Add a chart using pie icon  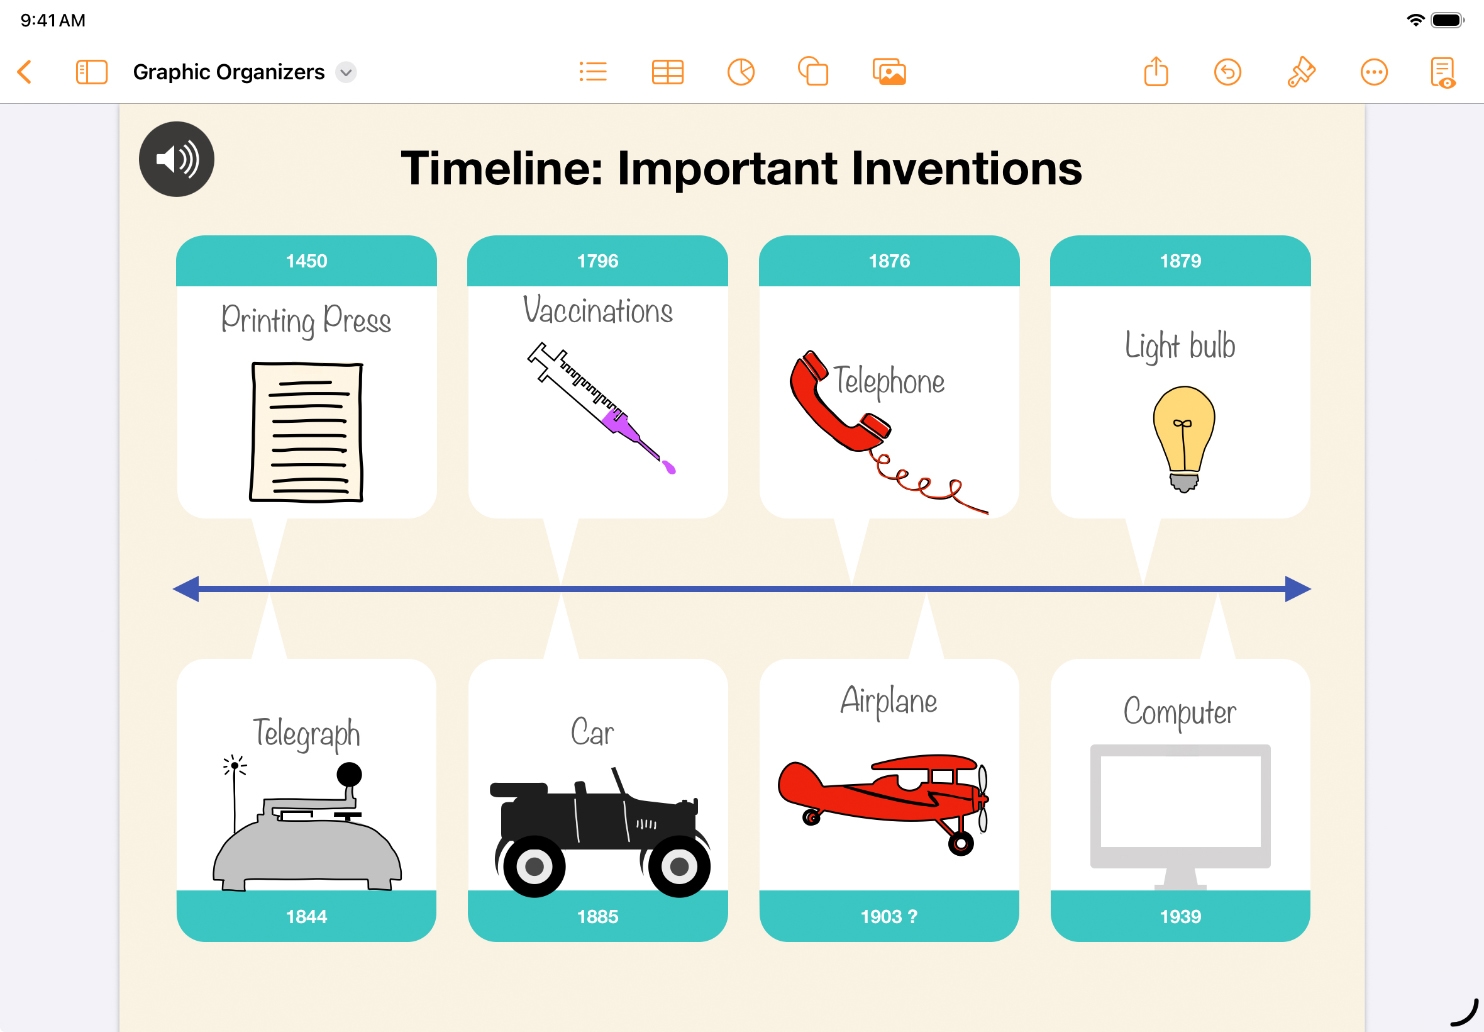(741, 72)
